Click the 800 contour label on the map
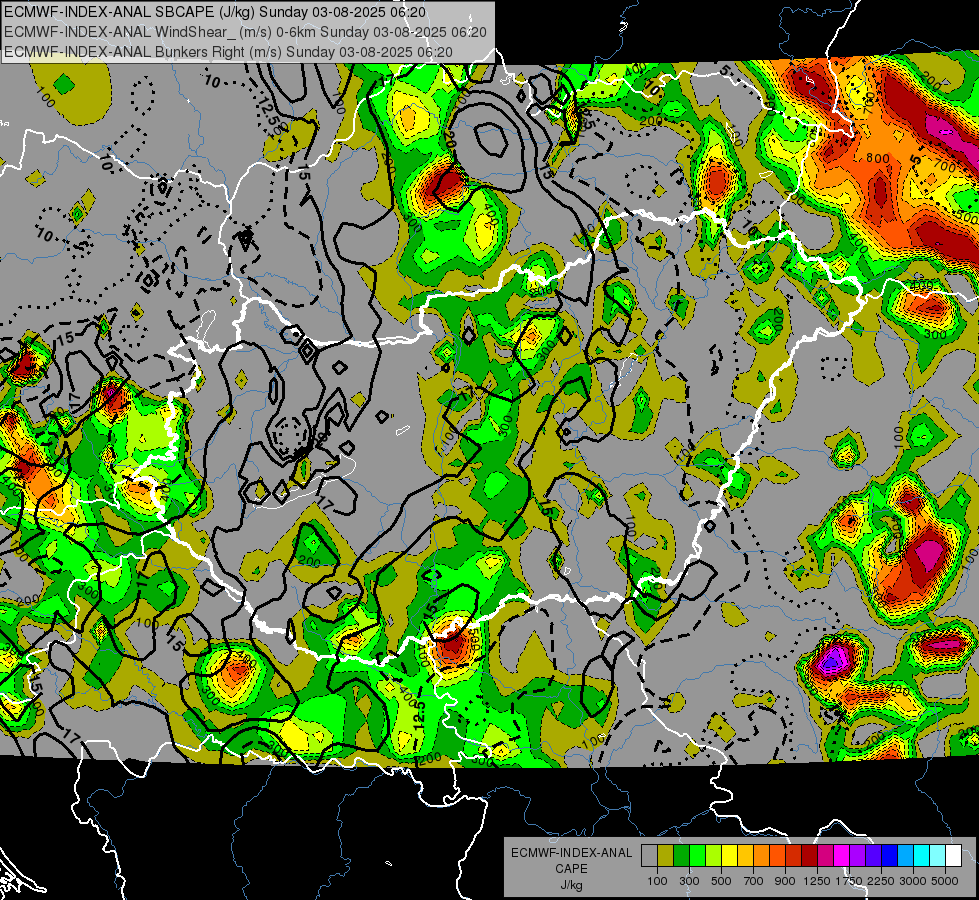 coord(878,159)
